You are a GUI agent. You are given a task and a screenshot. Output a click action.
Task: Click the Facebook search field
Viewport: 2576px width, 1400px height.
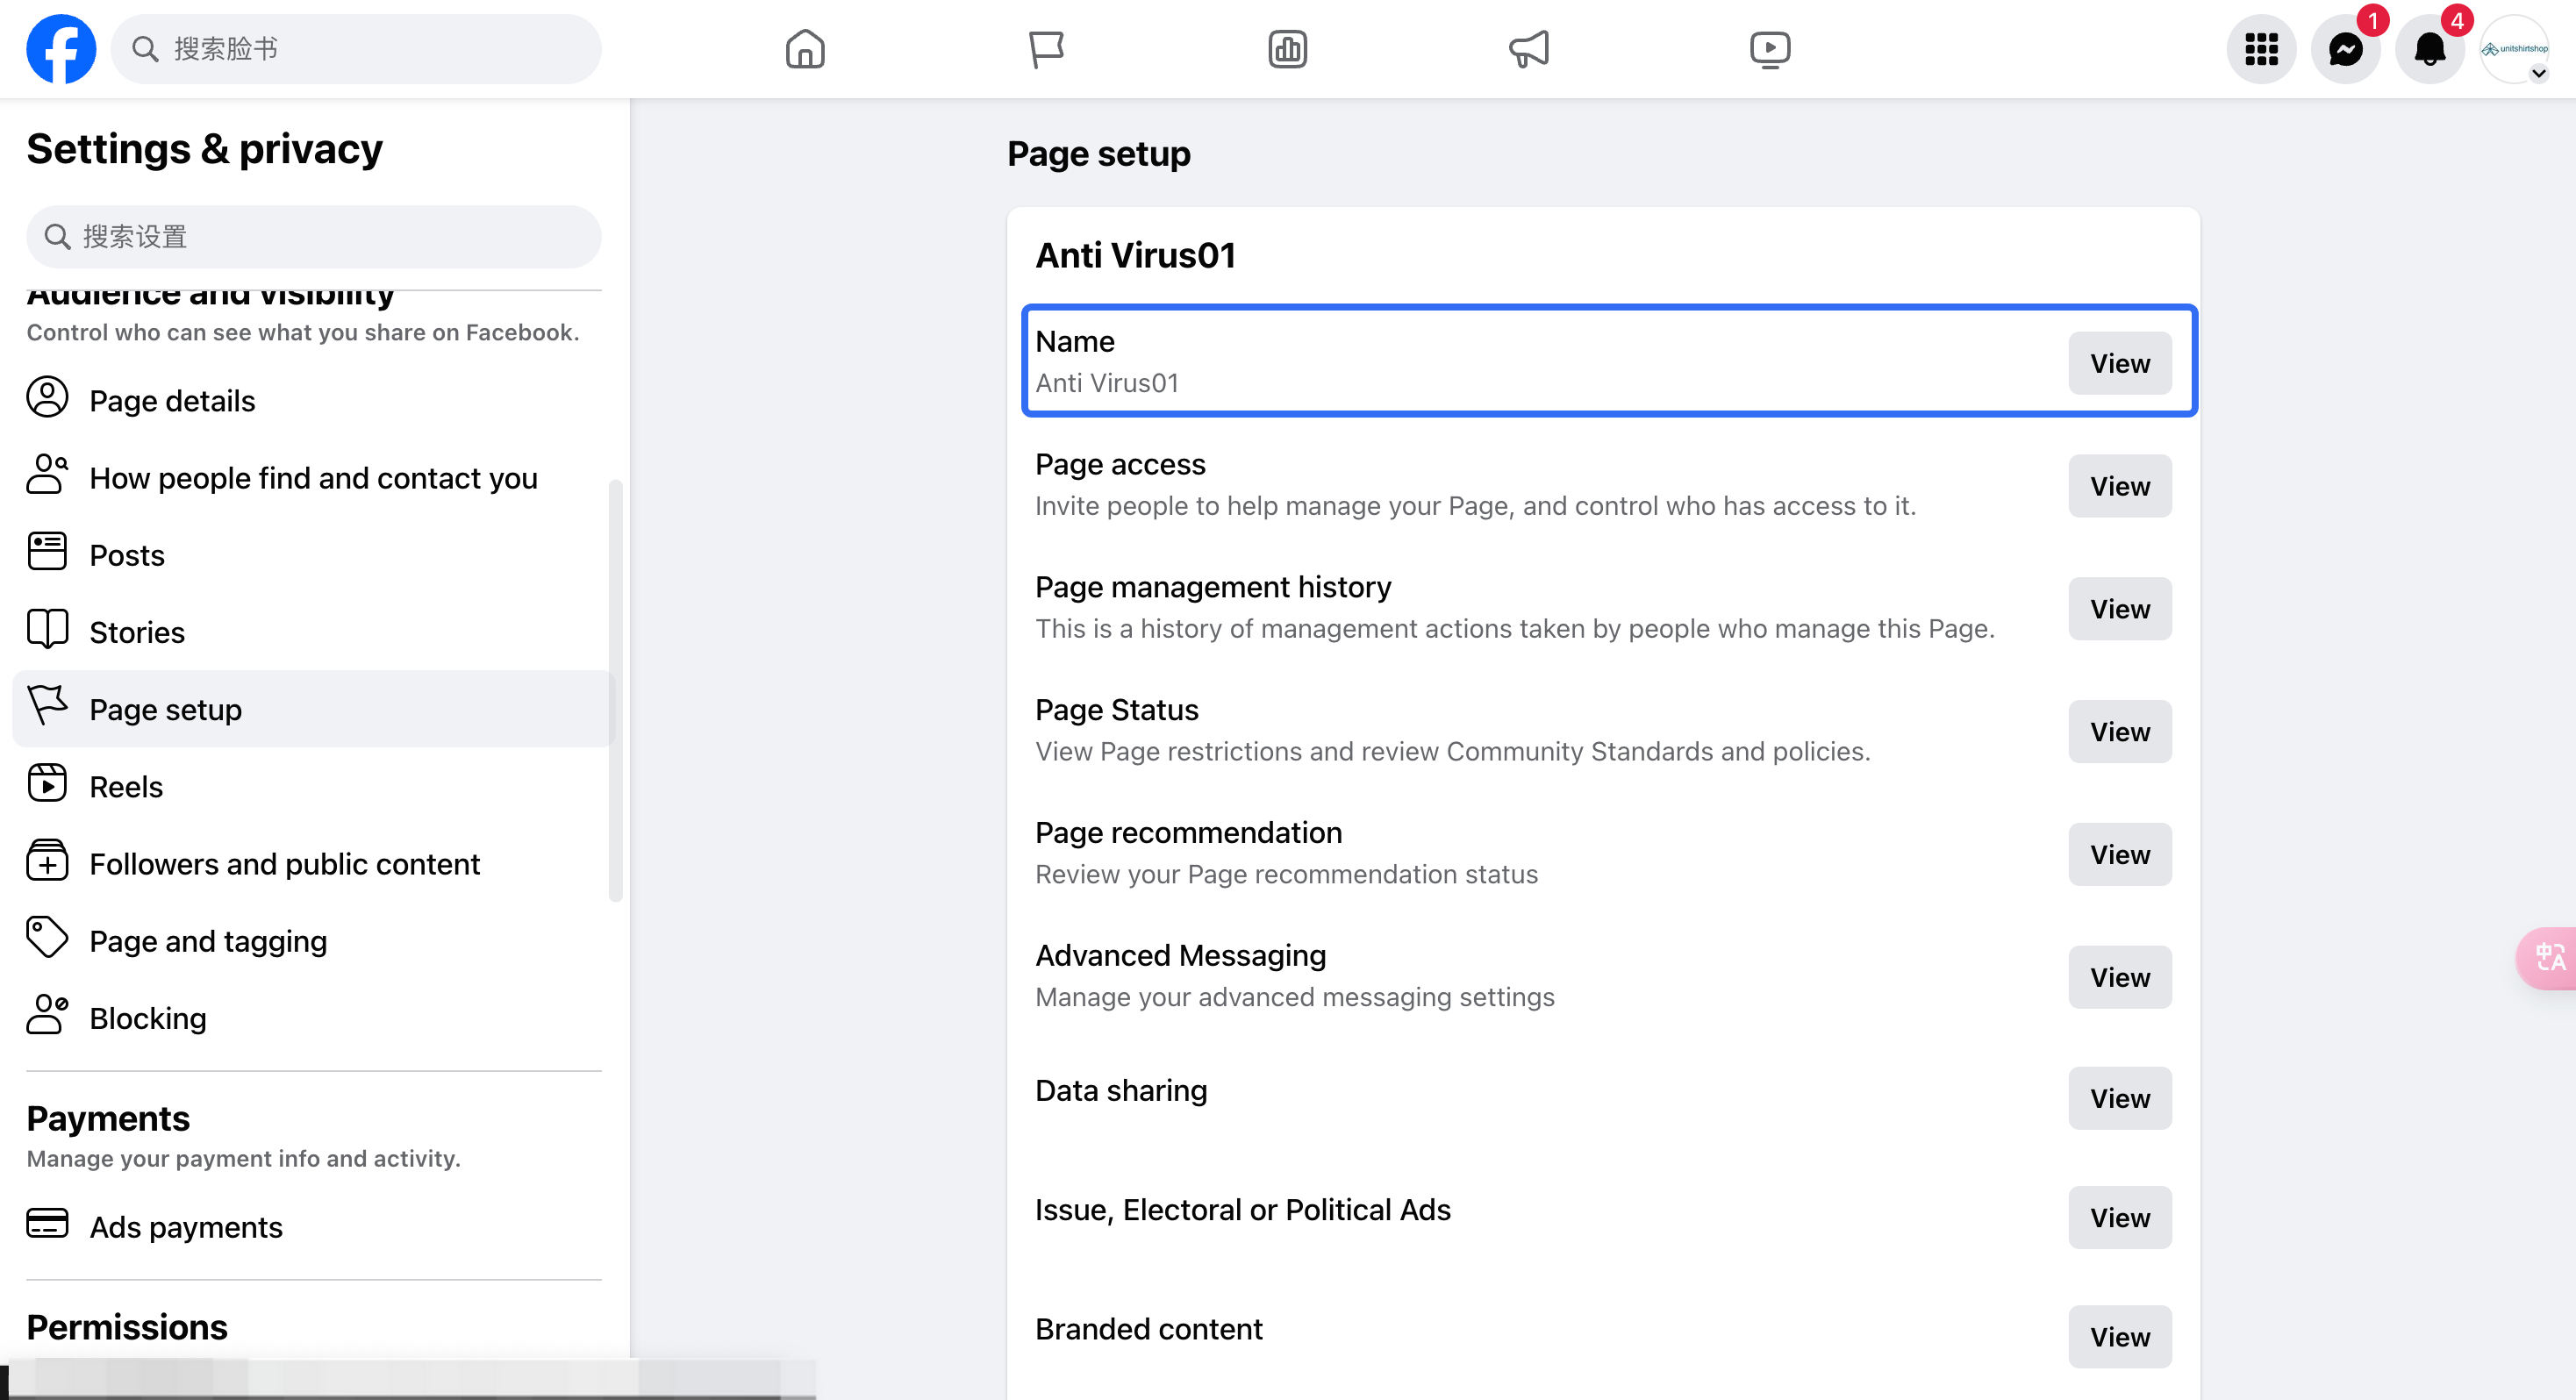(356, 49)
